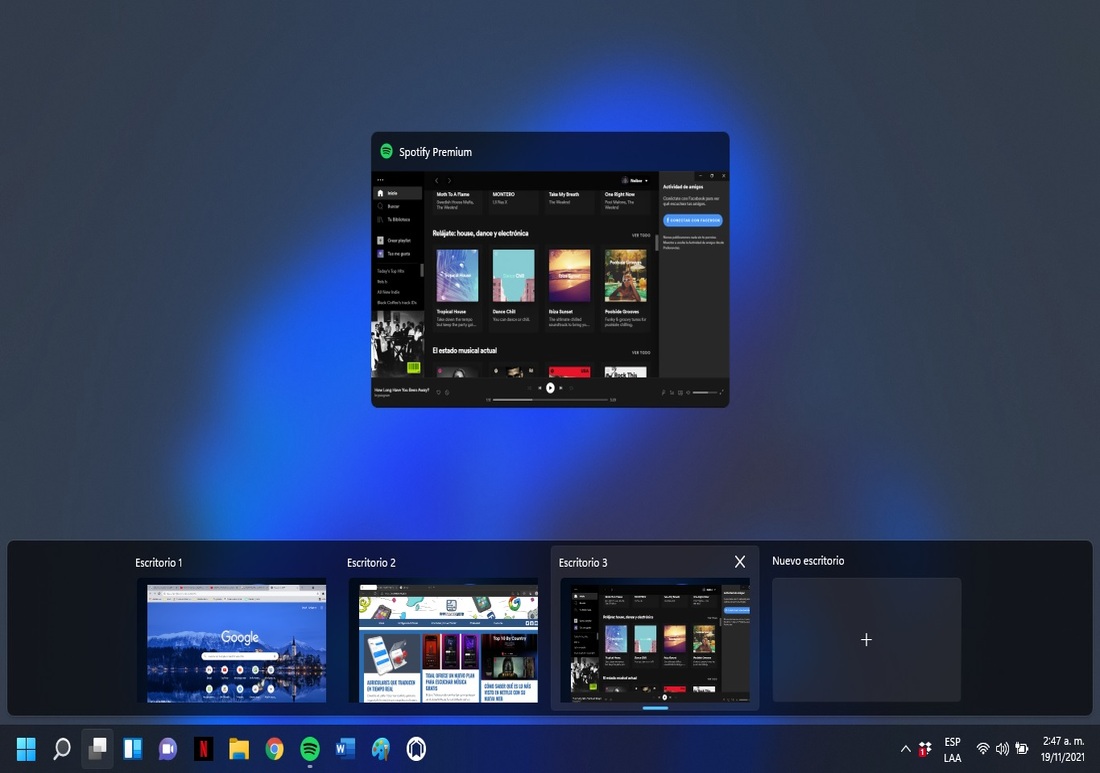Expand hidden system tray icons
1100x773 pixels.
[x=906, y=749]
